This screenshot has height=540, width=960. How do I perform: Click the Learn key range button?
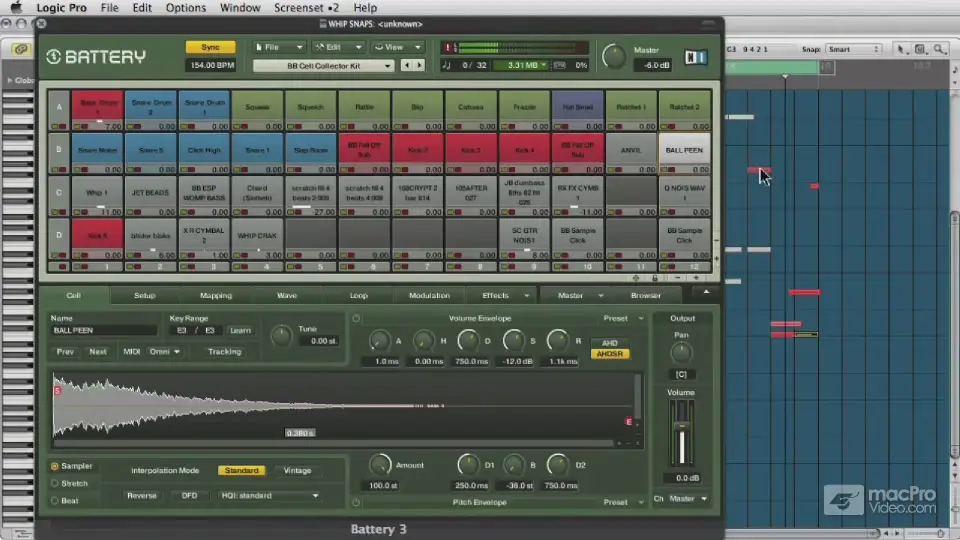coord(240,331)
